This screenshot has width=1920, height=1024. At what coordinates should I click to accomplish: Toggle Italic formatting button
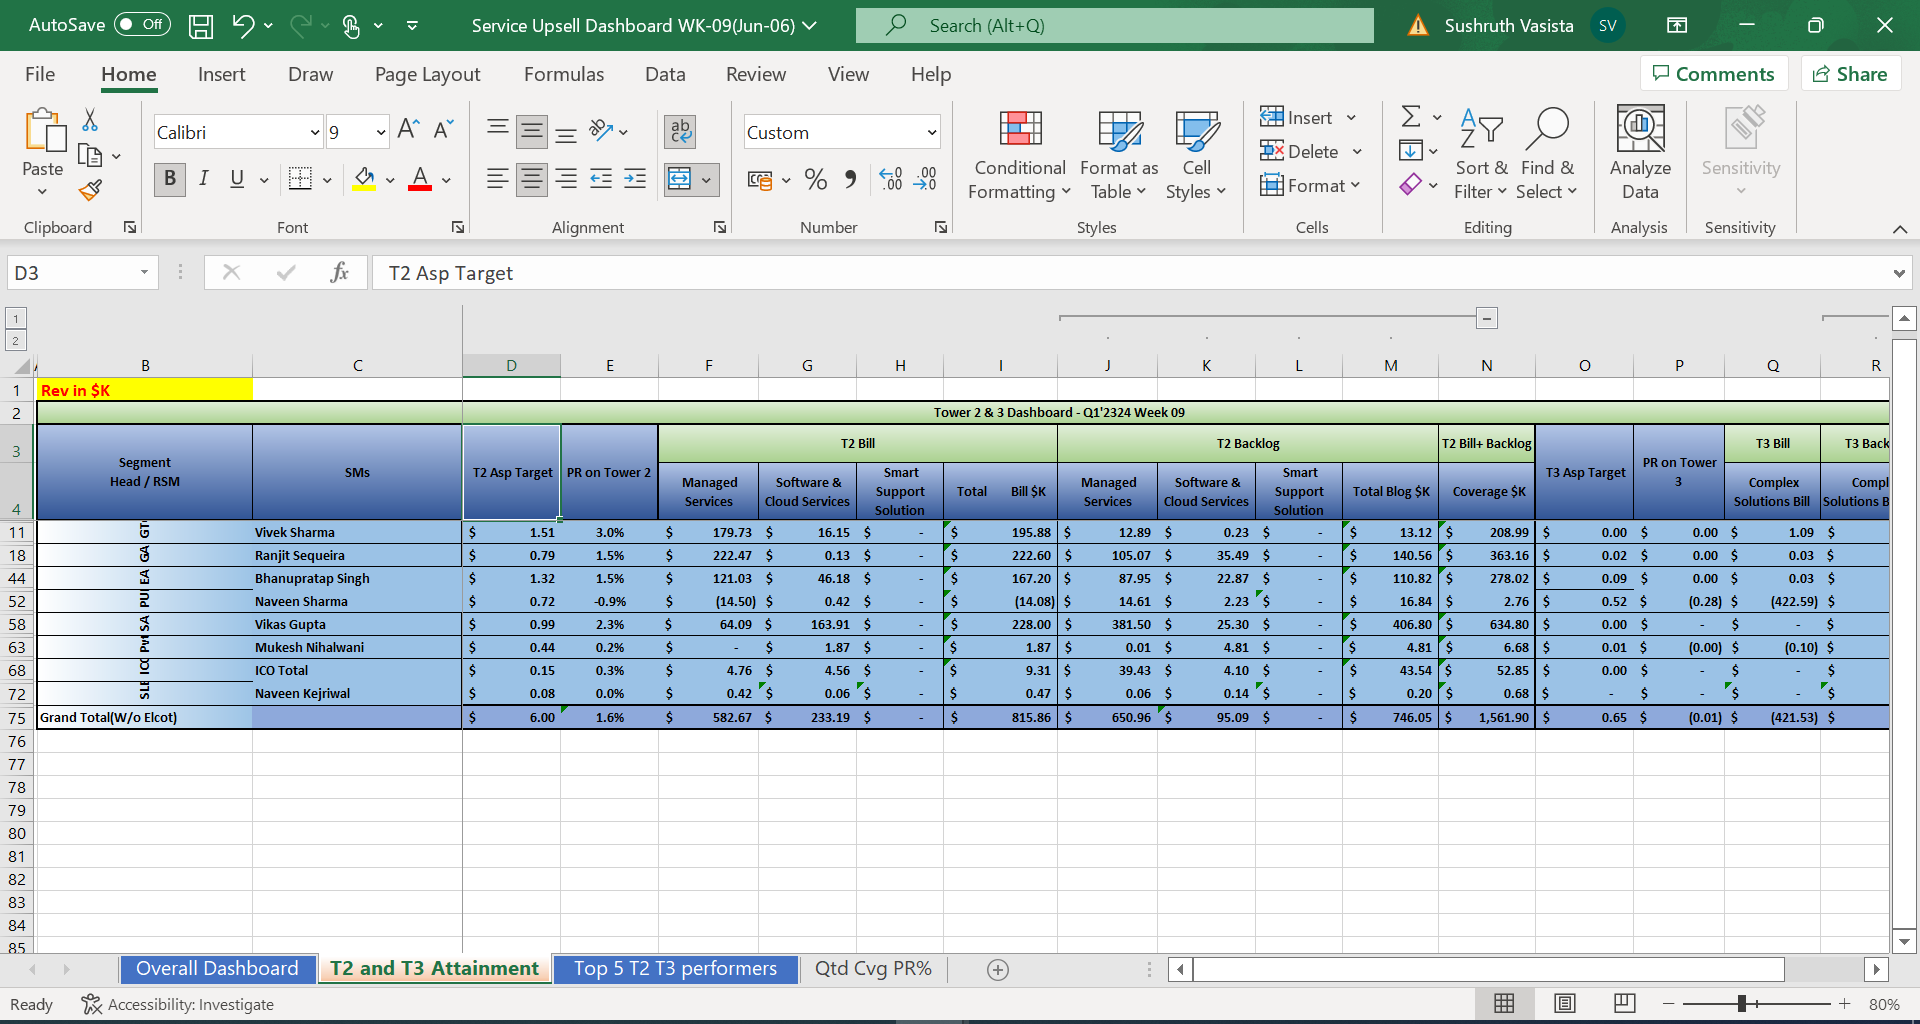click(203, 179)
